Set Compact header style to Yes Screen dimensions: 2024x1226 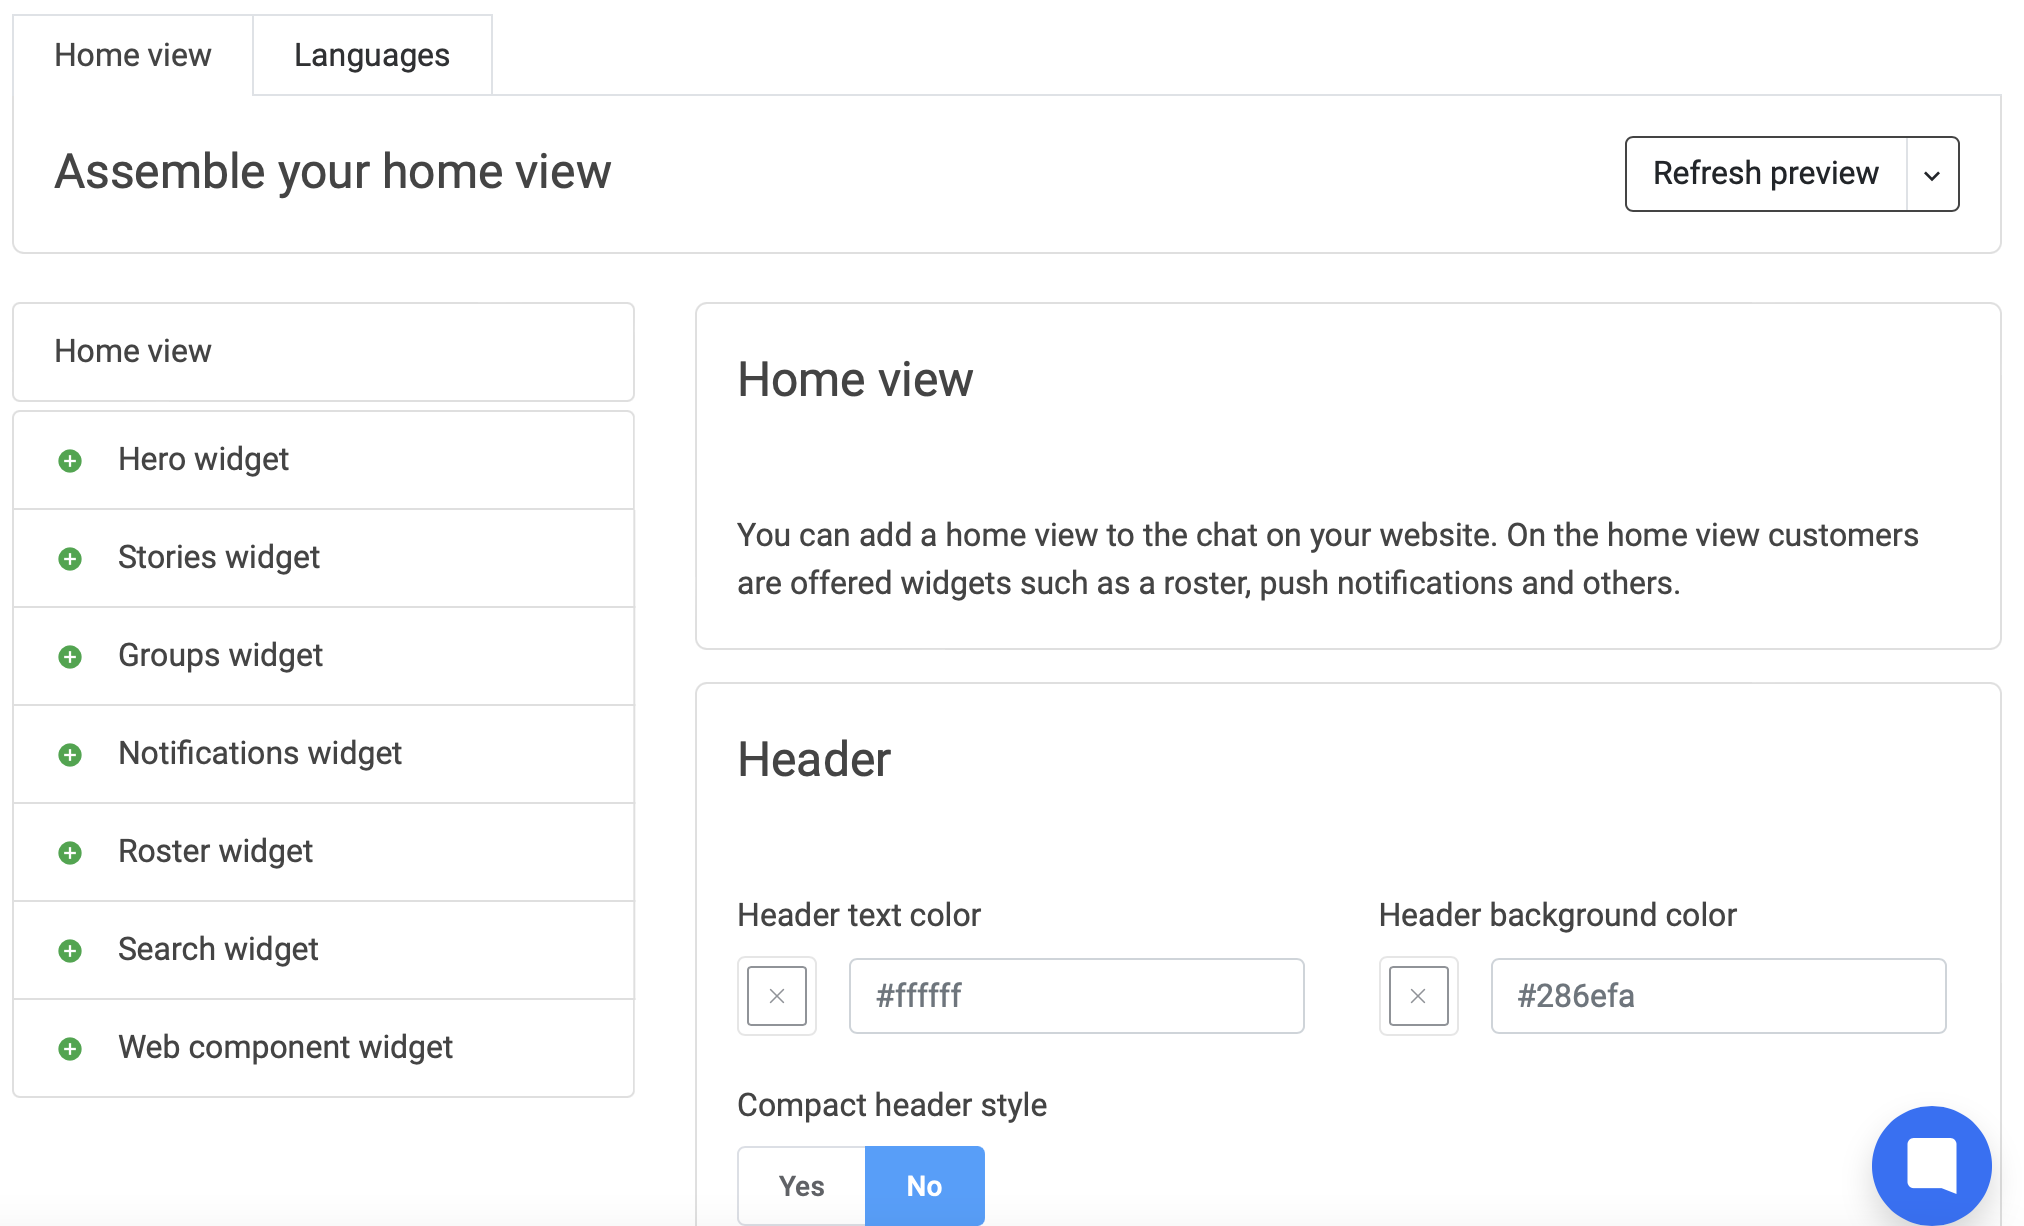(x=801, y=1186)
